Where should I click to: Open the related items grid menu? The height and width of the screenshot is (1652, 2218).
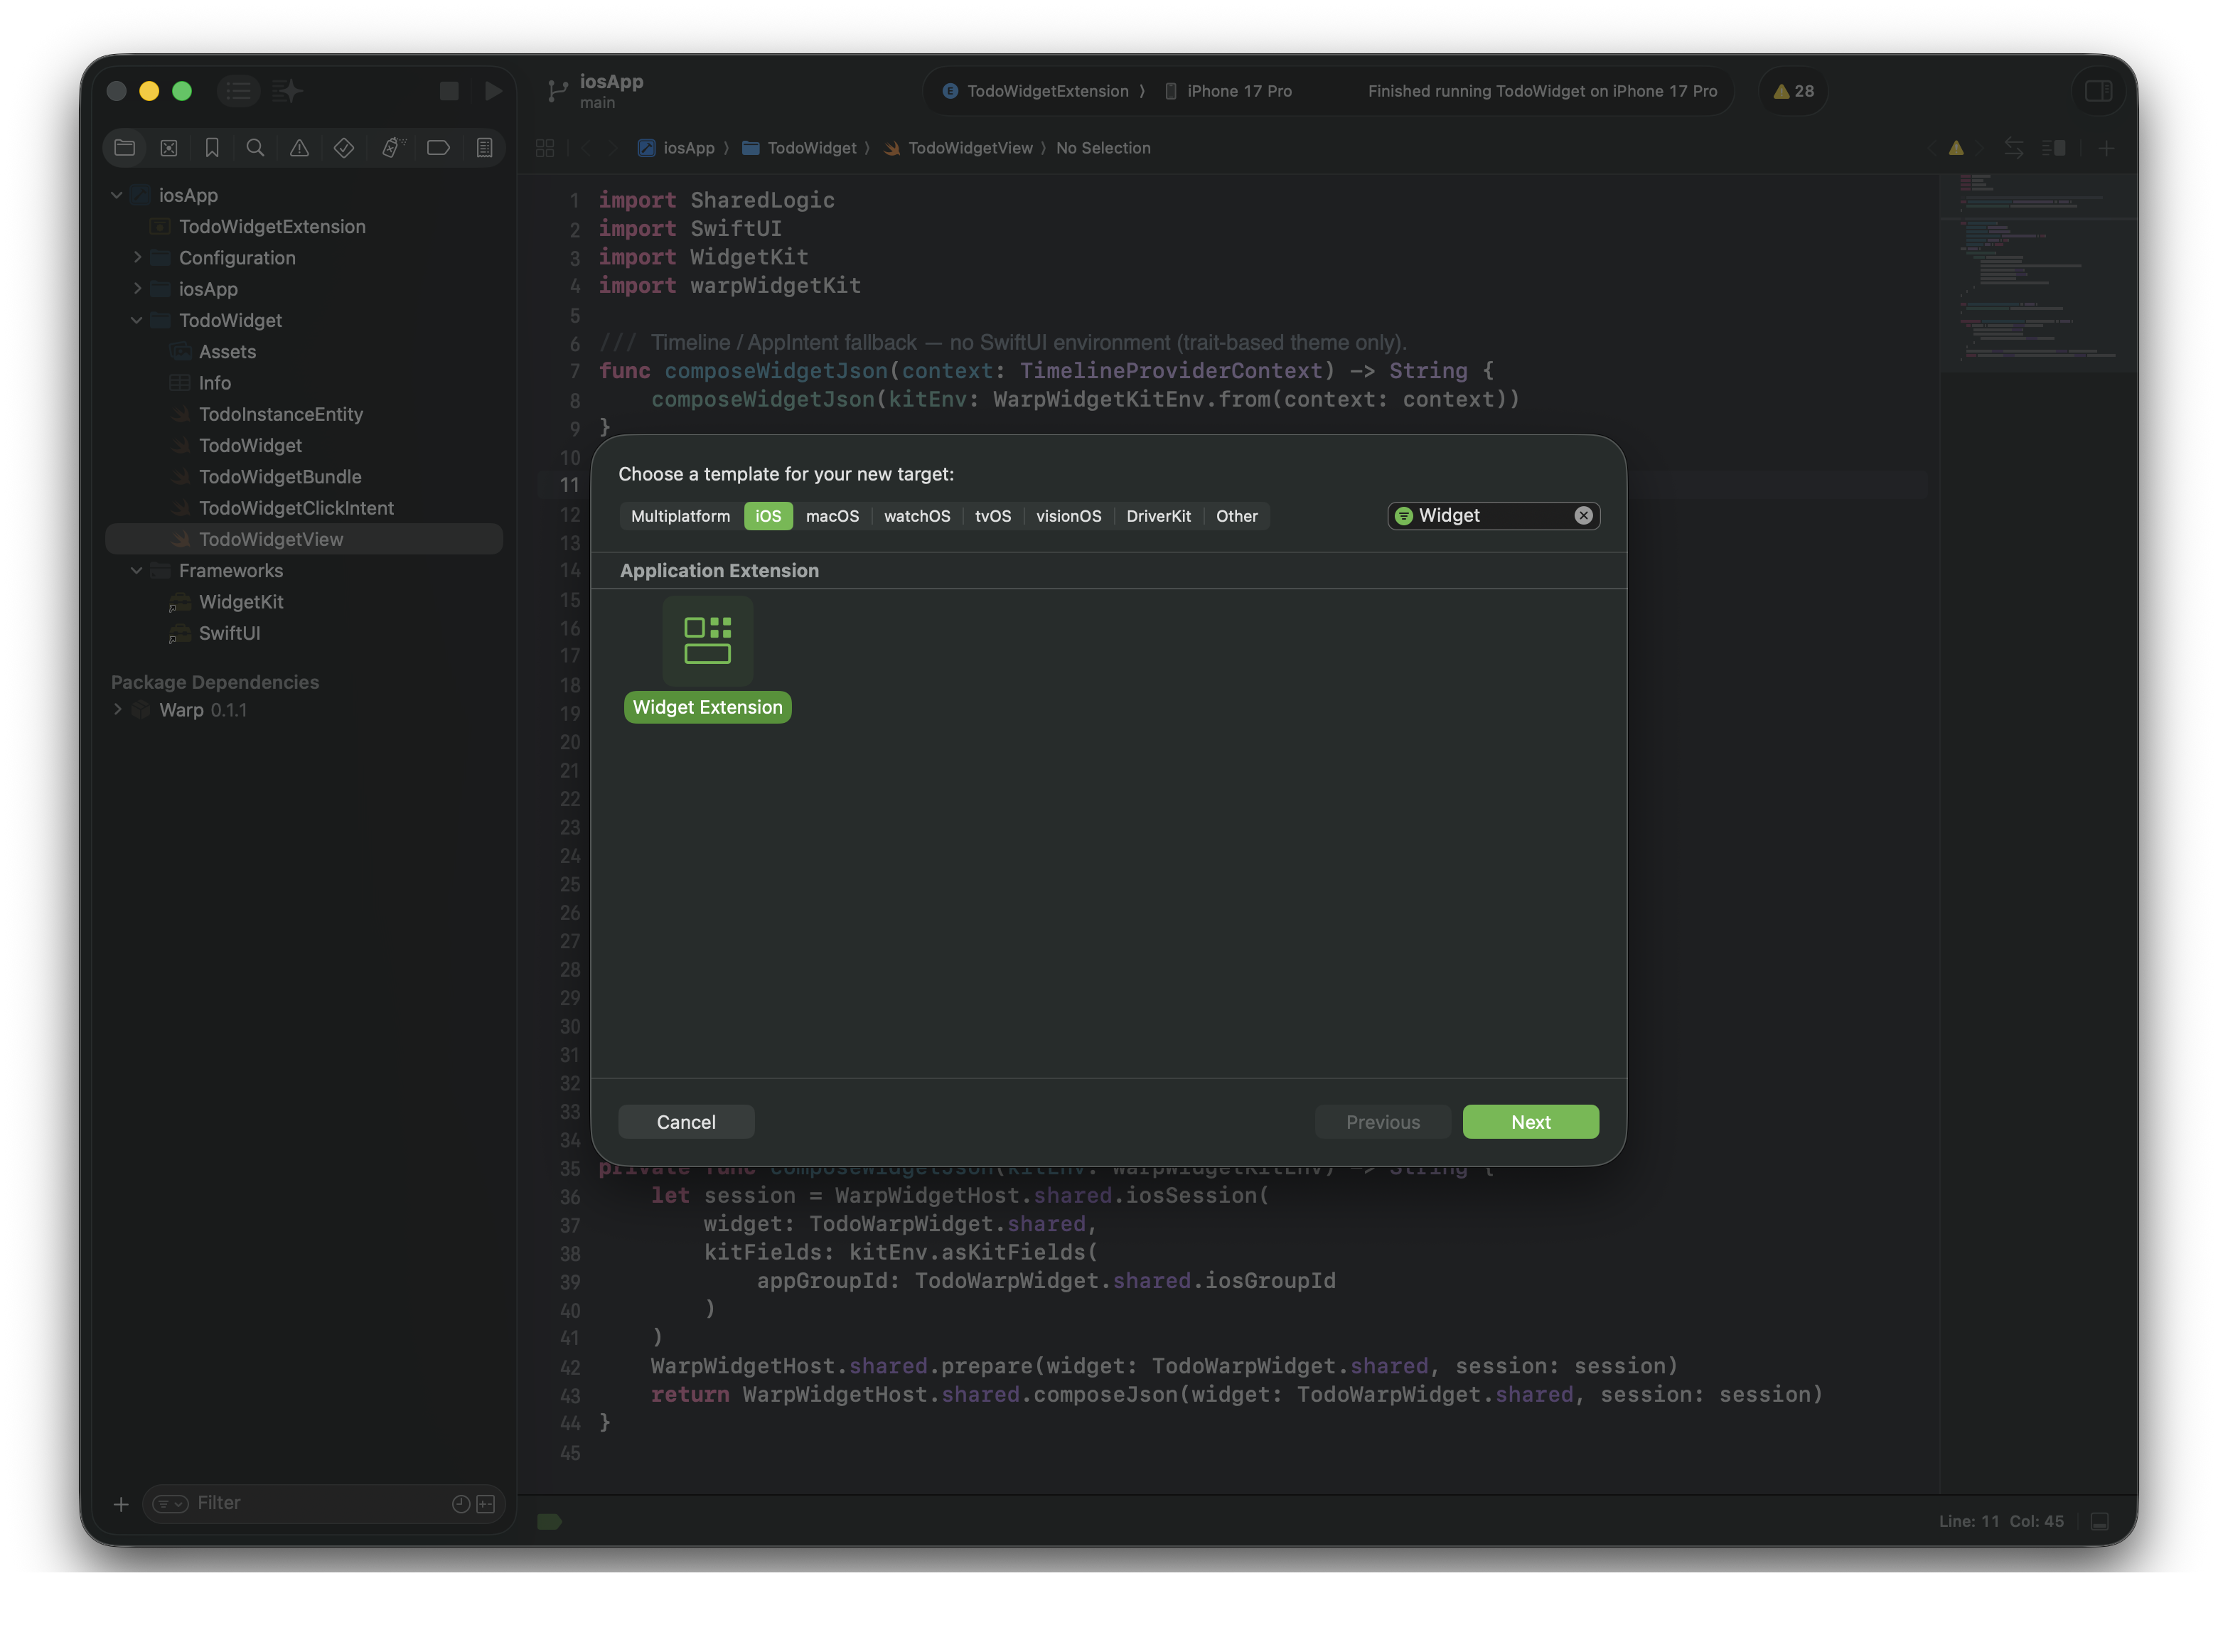pyautogui.click(x=545, y=148)
